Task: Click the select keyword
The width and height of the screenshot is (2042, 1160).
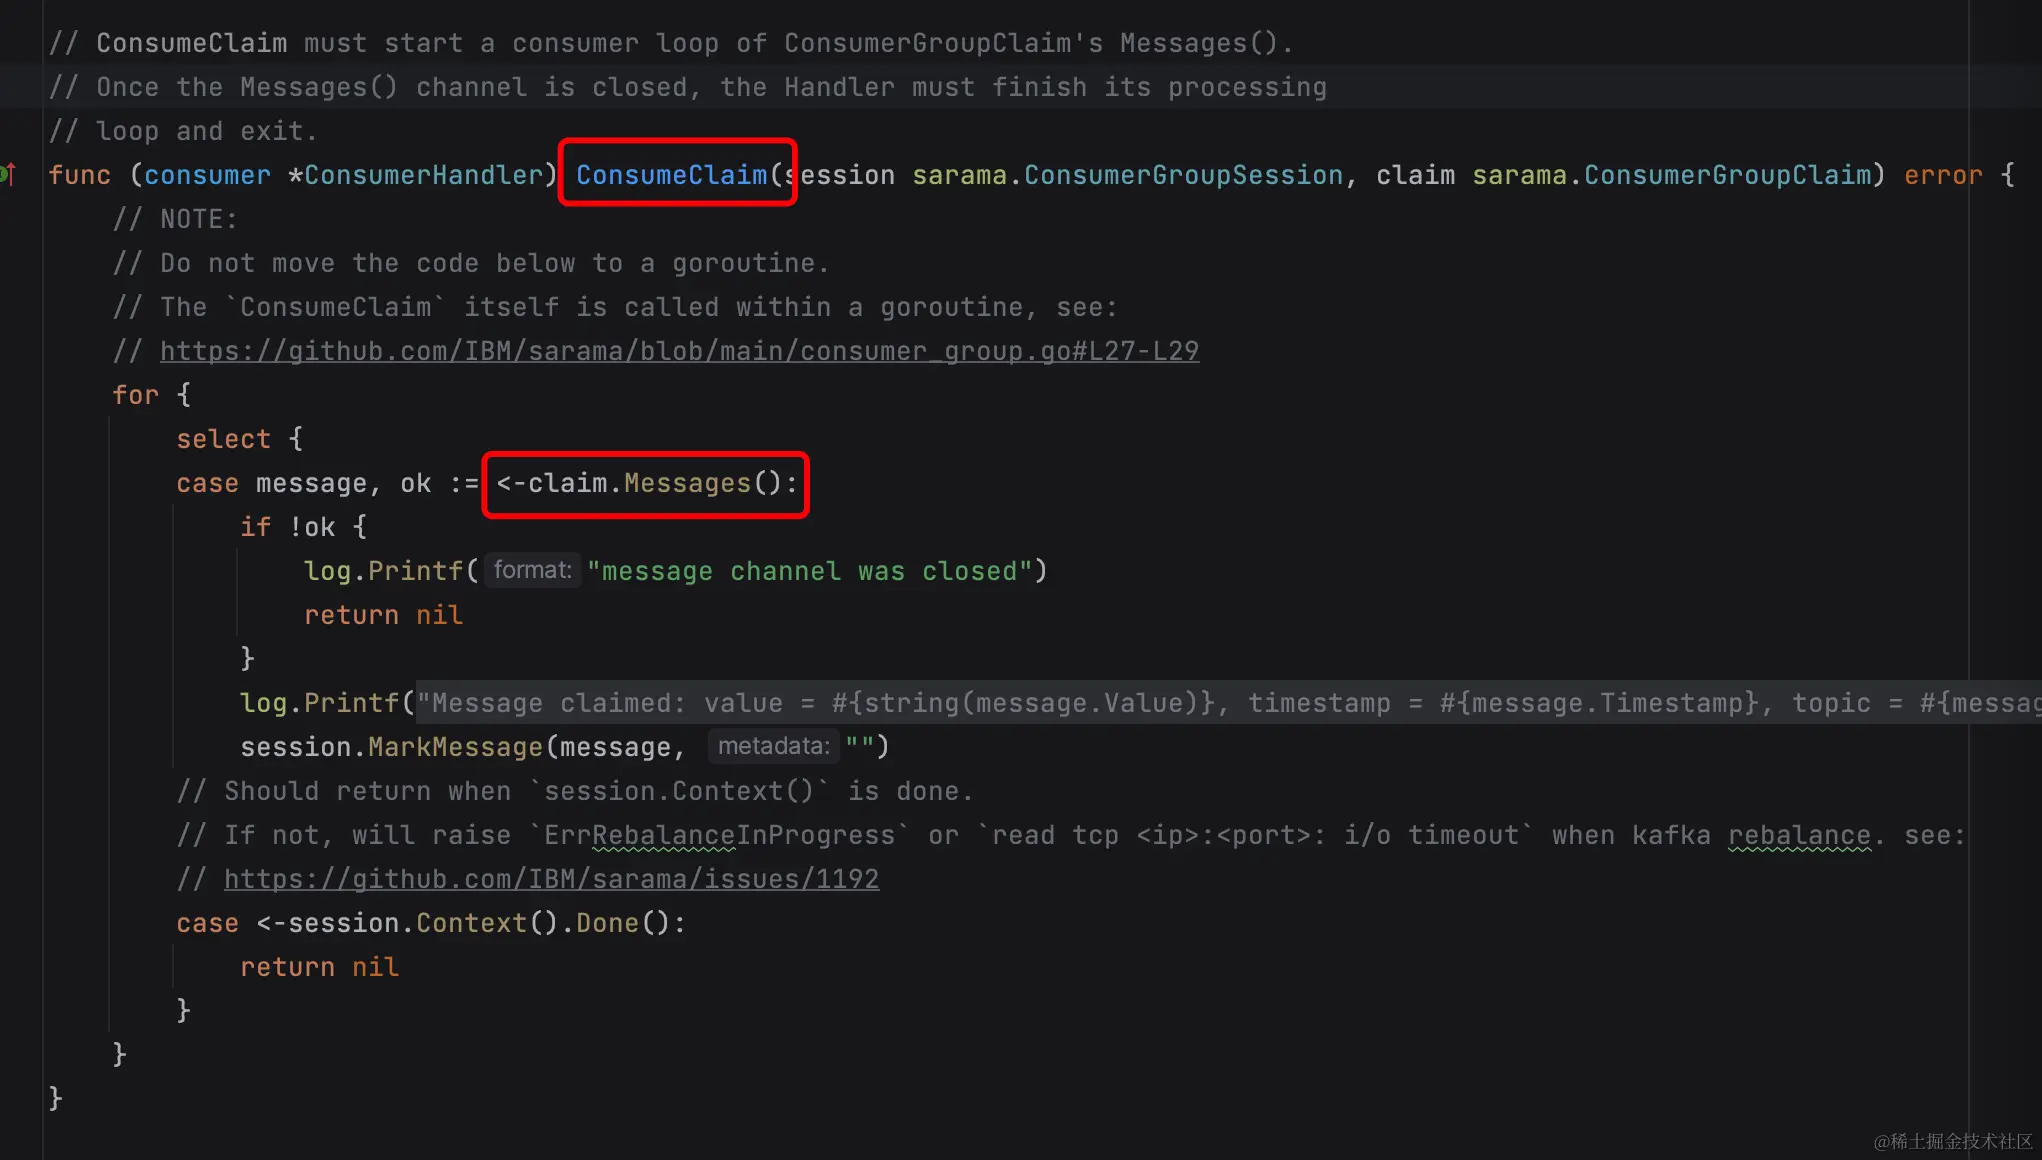Action: point(223,439)
